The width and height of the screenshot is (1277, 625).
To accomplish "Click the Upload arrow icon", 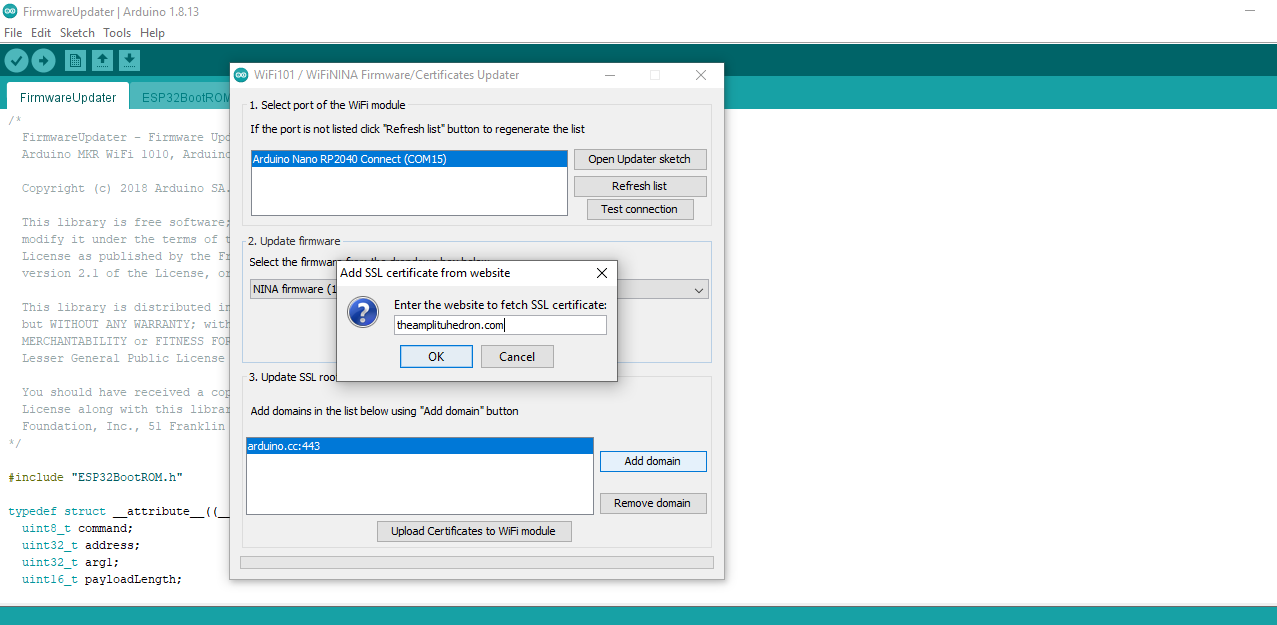I will (x=43, y=61).
